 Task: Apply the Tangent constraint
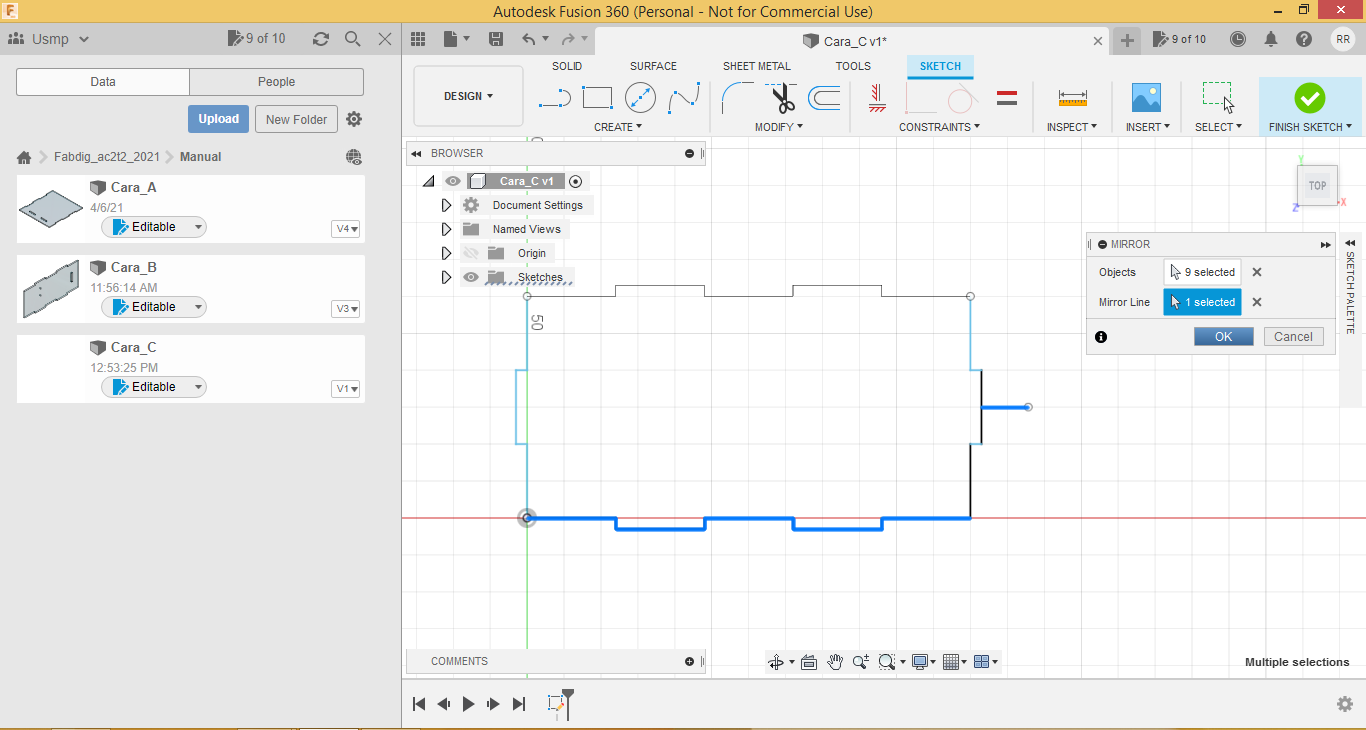(x=961, y=98)
